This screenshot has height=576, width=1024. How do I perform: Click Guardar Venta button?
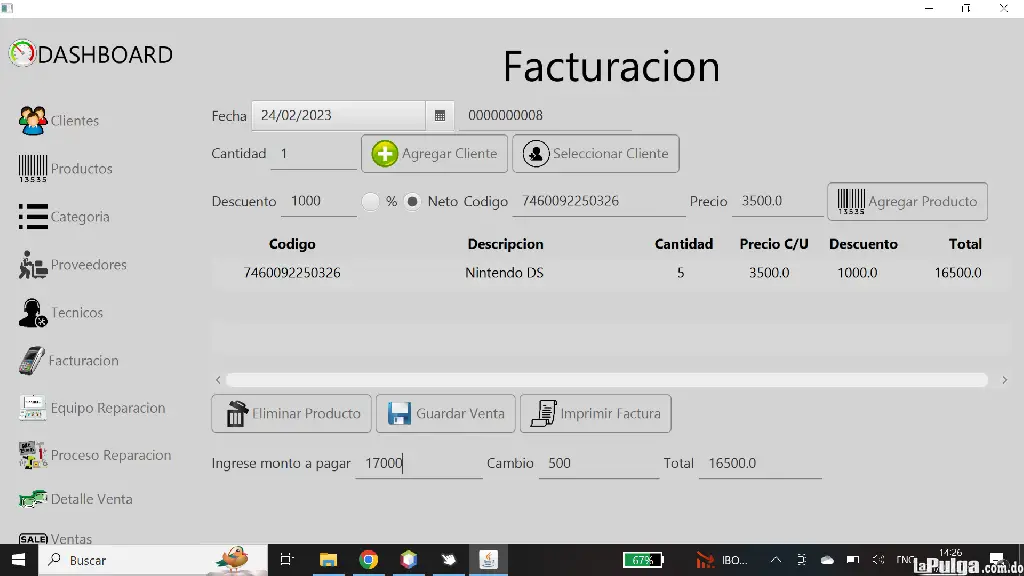tap(445, 413)
